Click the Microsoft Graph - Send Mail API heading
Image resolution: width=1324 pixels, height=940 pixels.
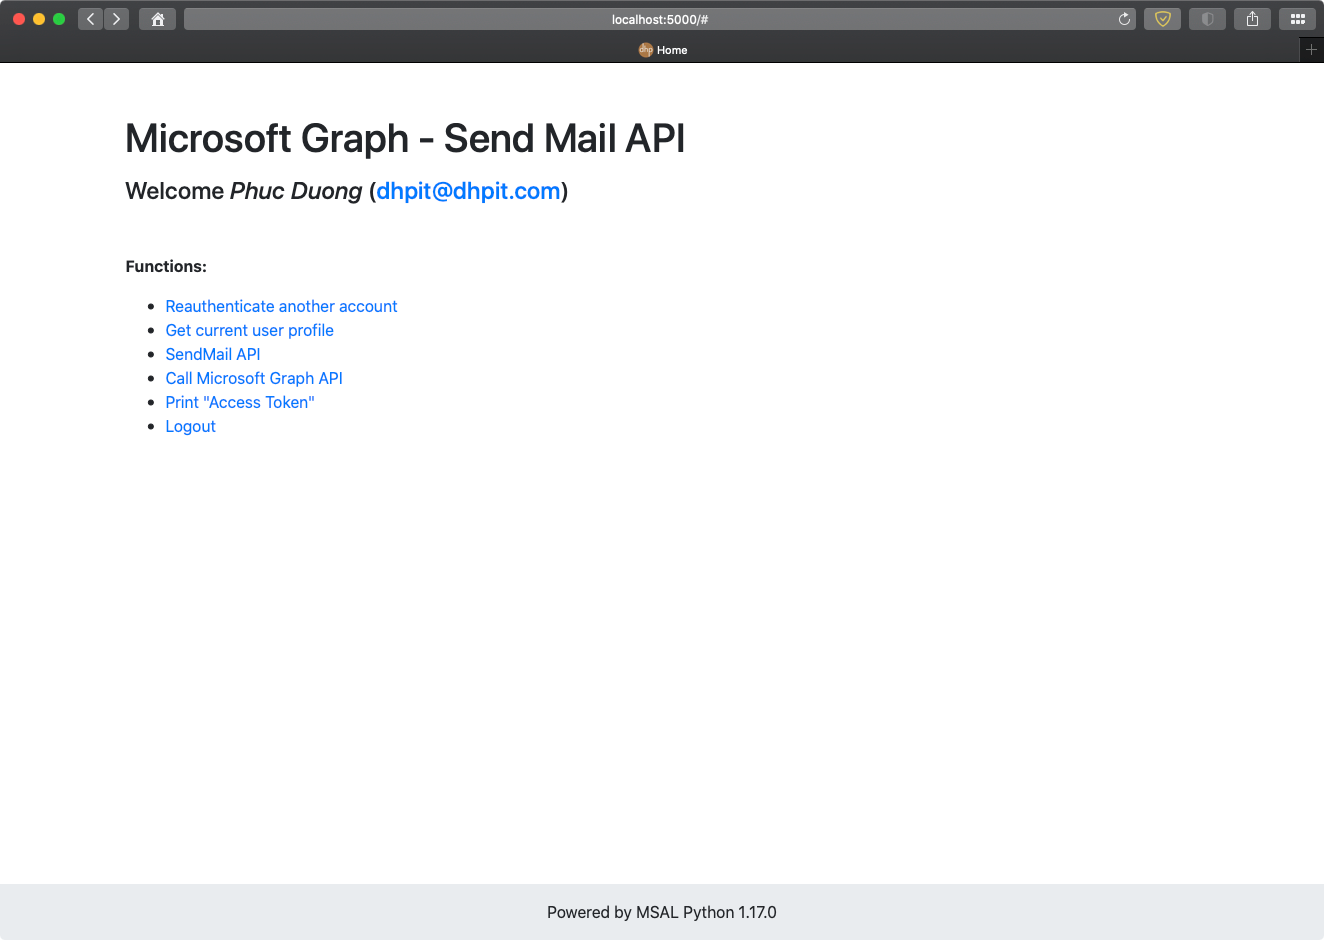click(405, 138)
